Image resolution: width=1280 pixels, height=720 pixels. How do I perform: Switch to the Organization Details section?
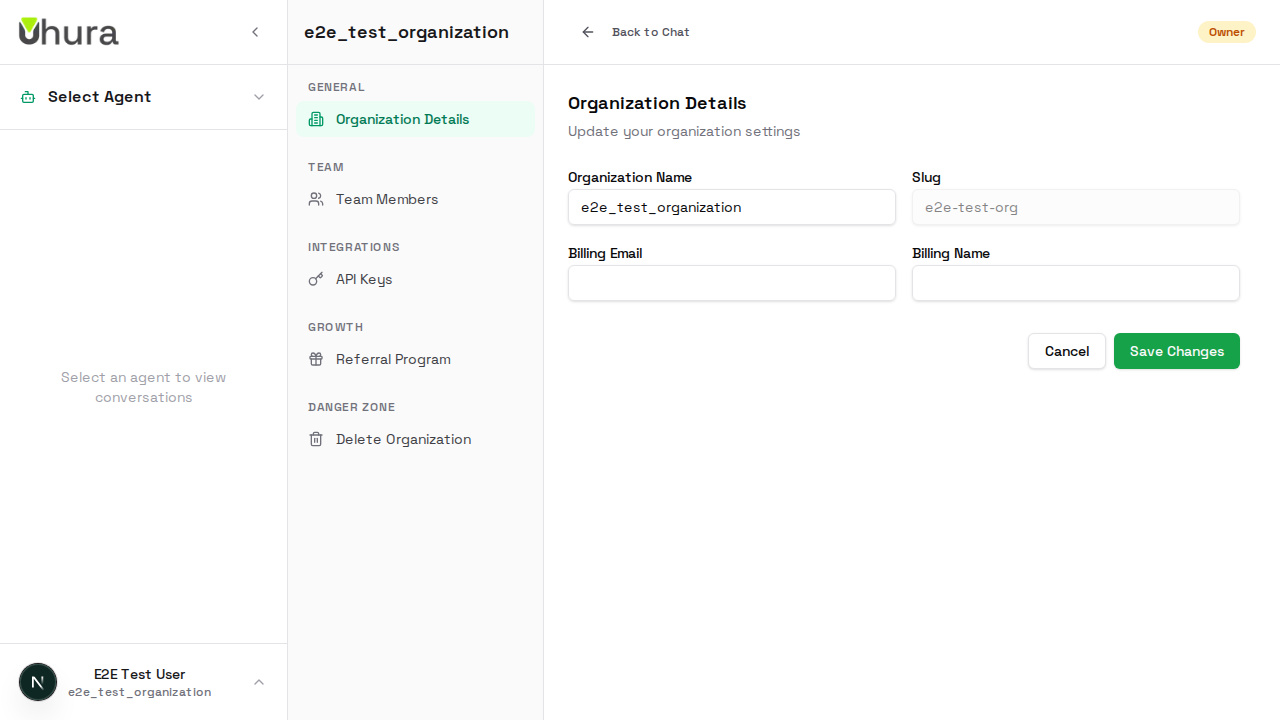[x=402, y=119]
